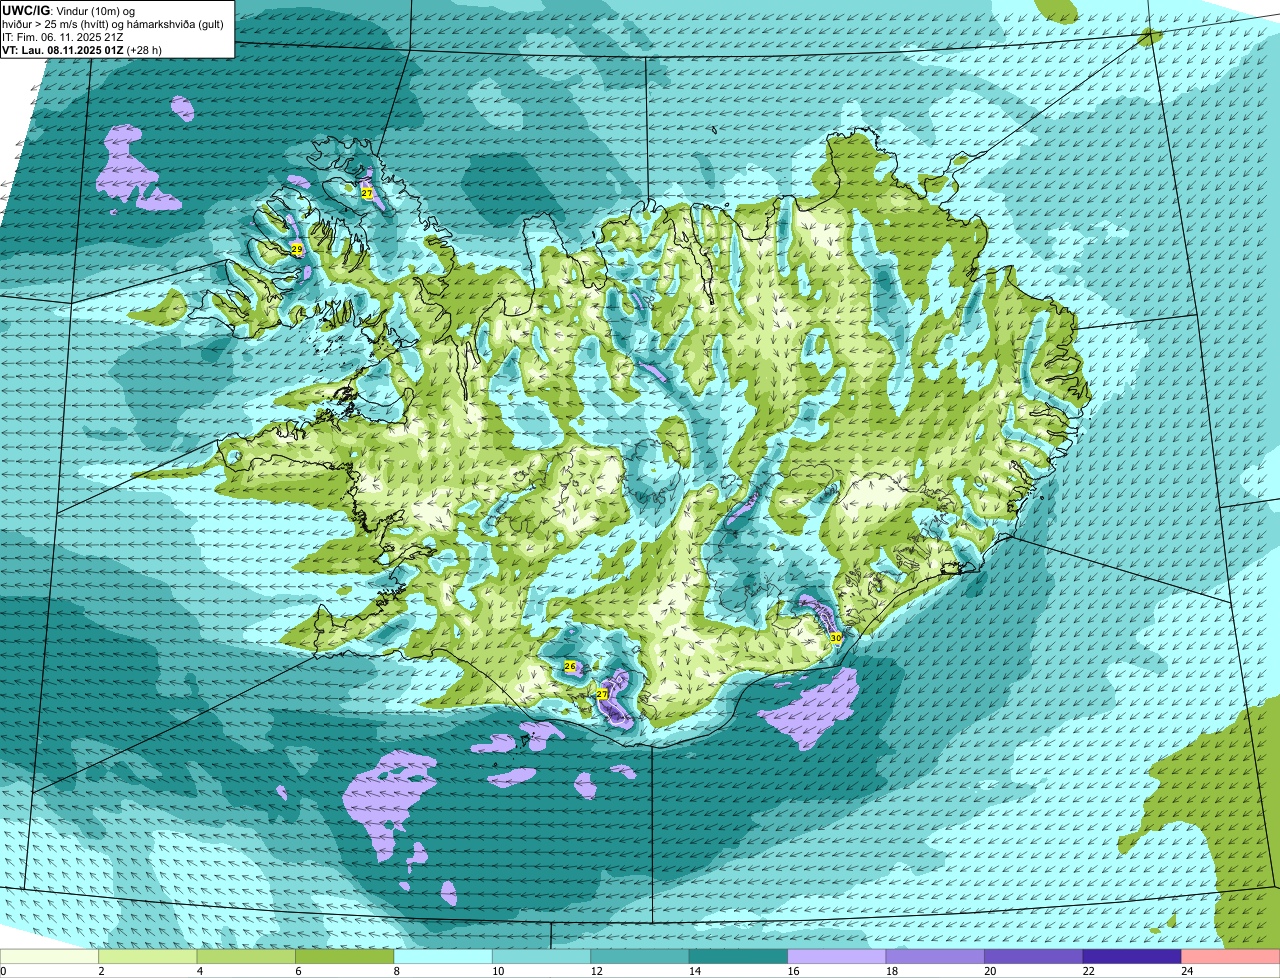
Task: Click the yellow max-gust label reading 26
Action: click(x=570, y=666)
